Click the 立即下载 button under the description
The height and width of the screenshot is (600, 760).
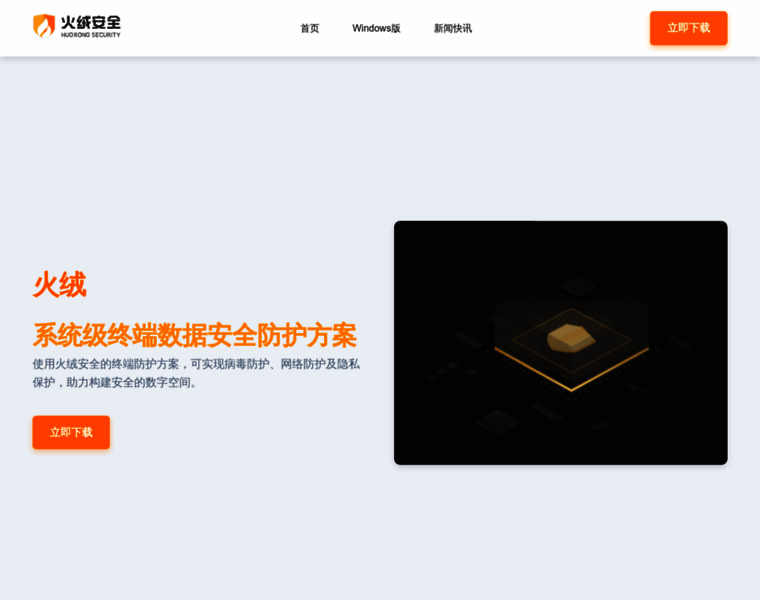(x=71, y=432)
